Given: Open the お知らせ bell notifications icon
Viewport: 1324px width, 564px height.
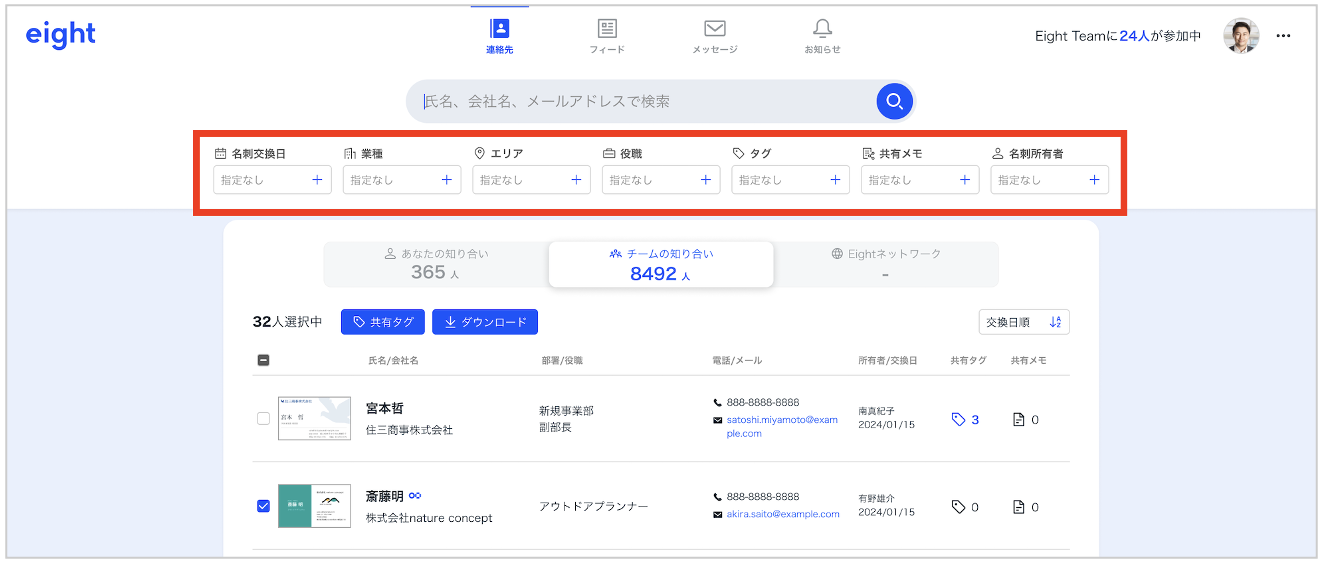Looking at the screenshot, I should point(822,29).
